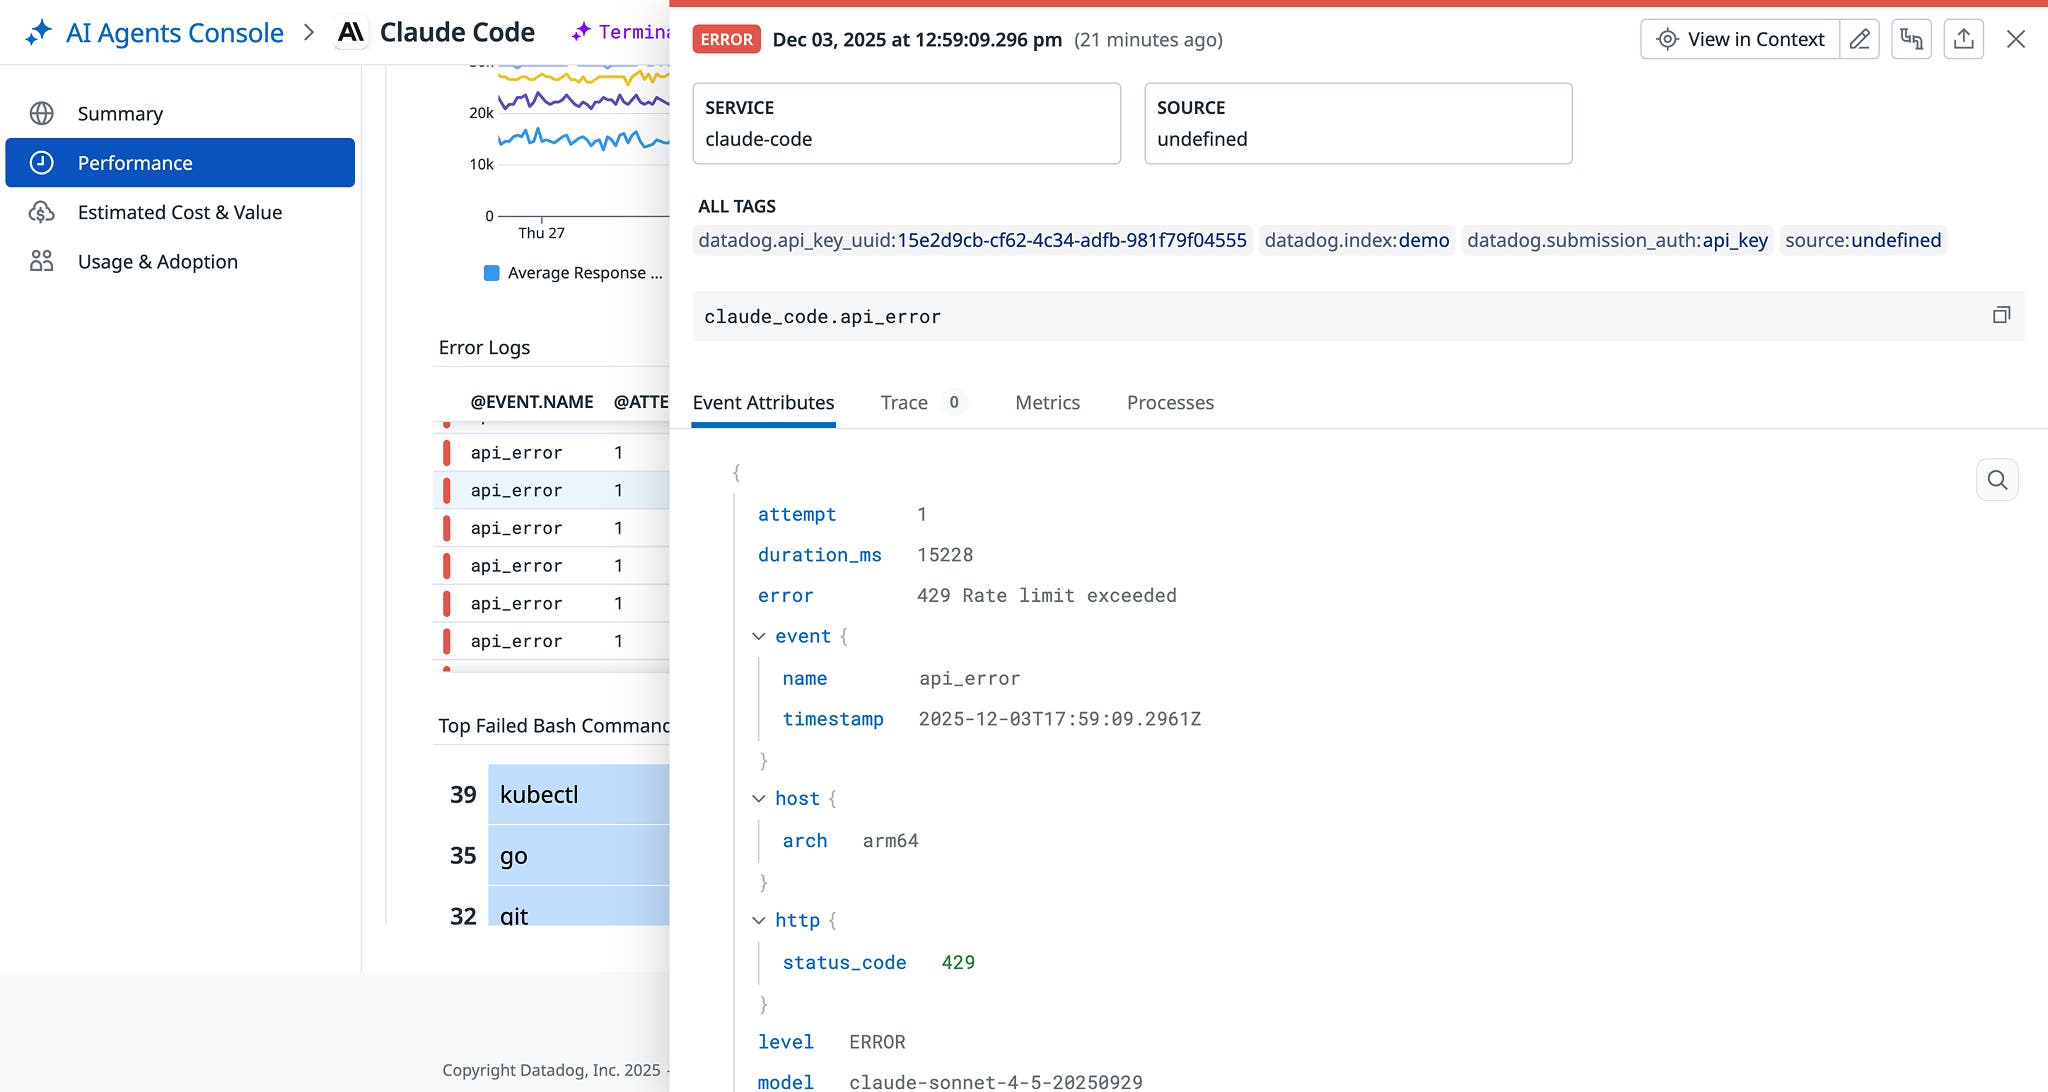Click the Average Response legend swatch
This screenshot has width=2048, height=1092.
492,271
